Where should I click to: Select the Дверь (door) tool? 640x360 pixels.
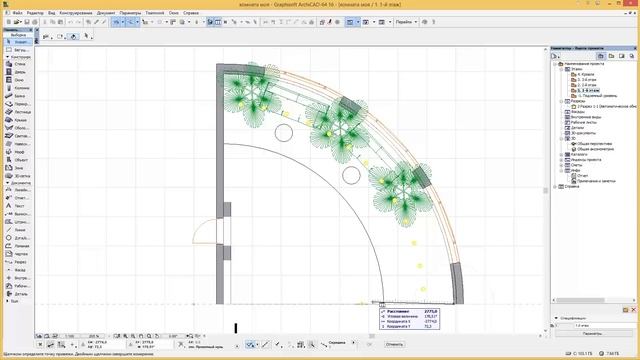coord(17,72)
